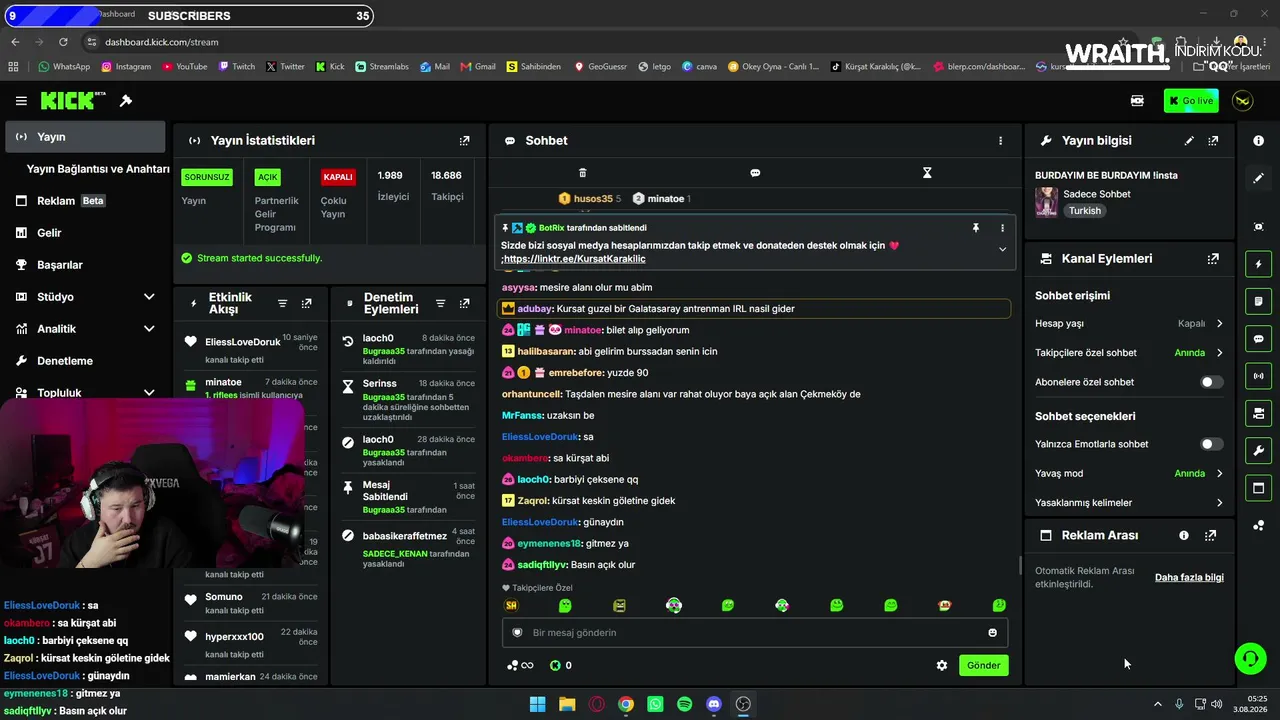1280x720 pixels.
Task: Open Reklam Beta in the sidebar
Action: 85,201
